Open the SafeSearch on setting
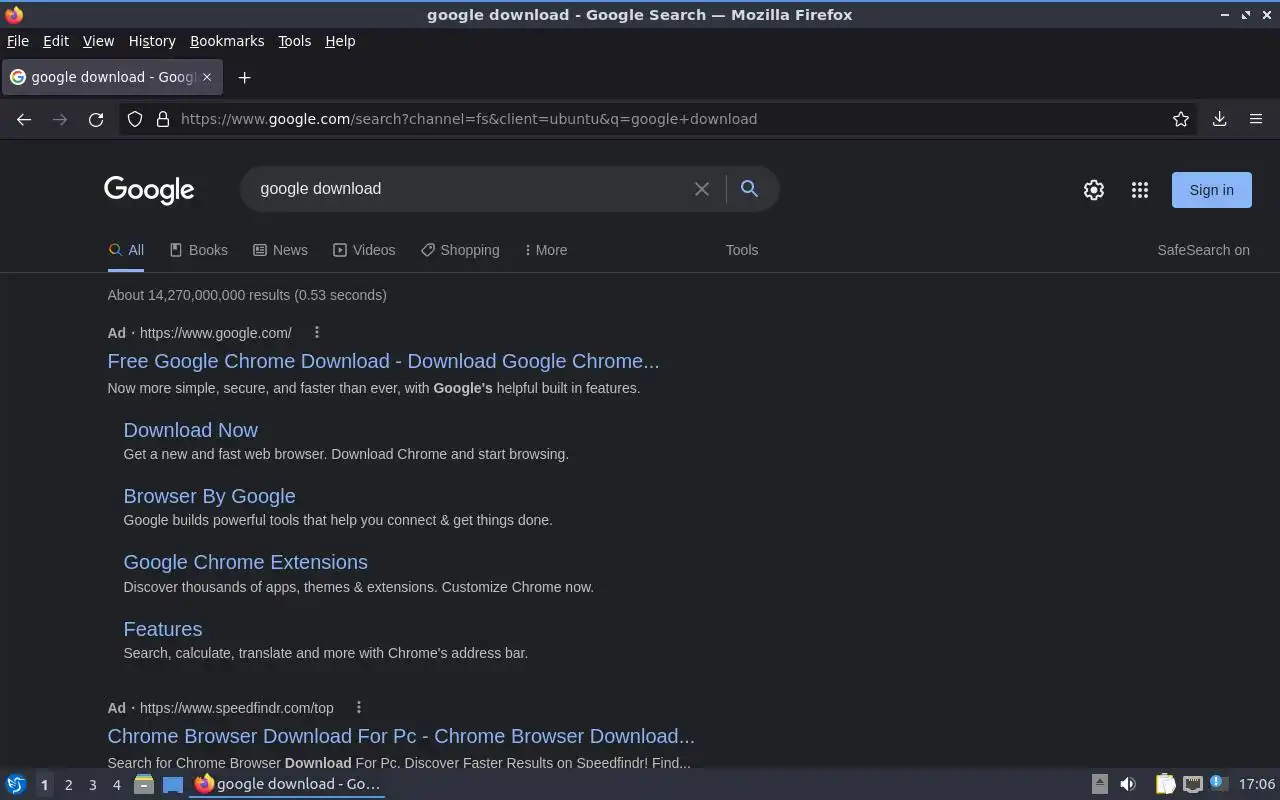 [1203, 250]
